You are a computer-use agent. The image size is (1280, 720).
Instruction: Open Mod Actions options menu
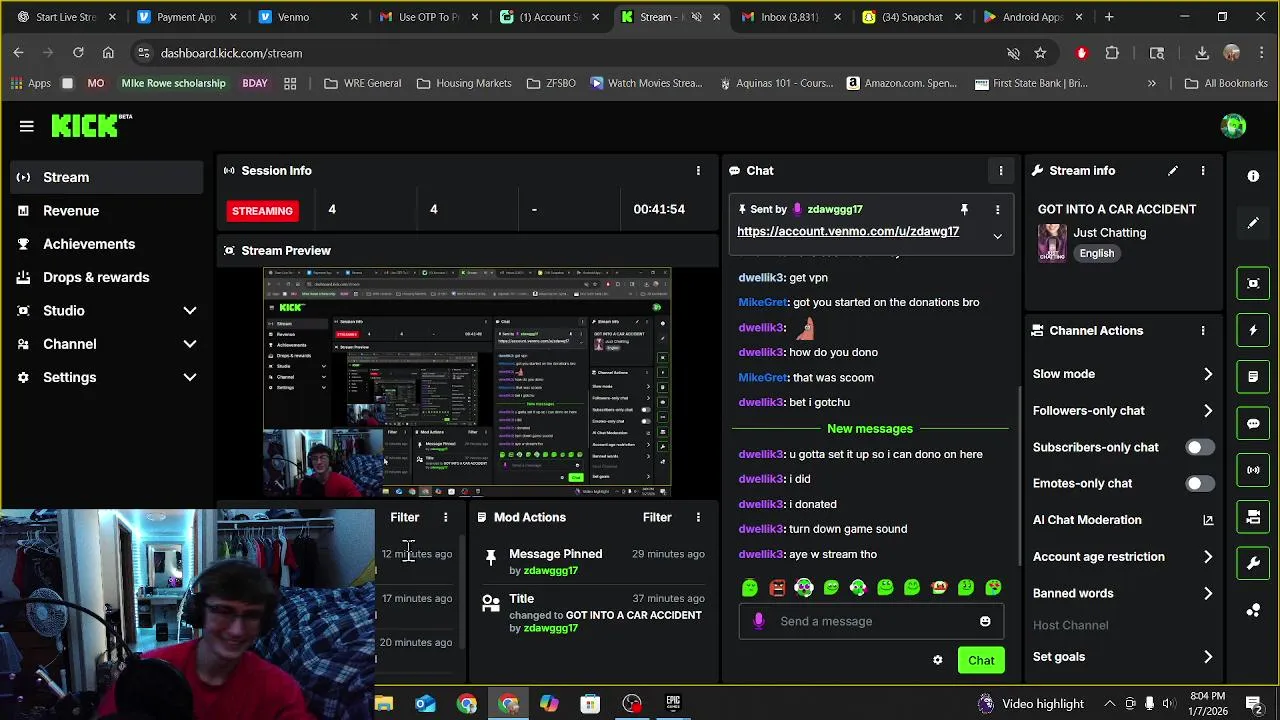698,517
